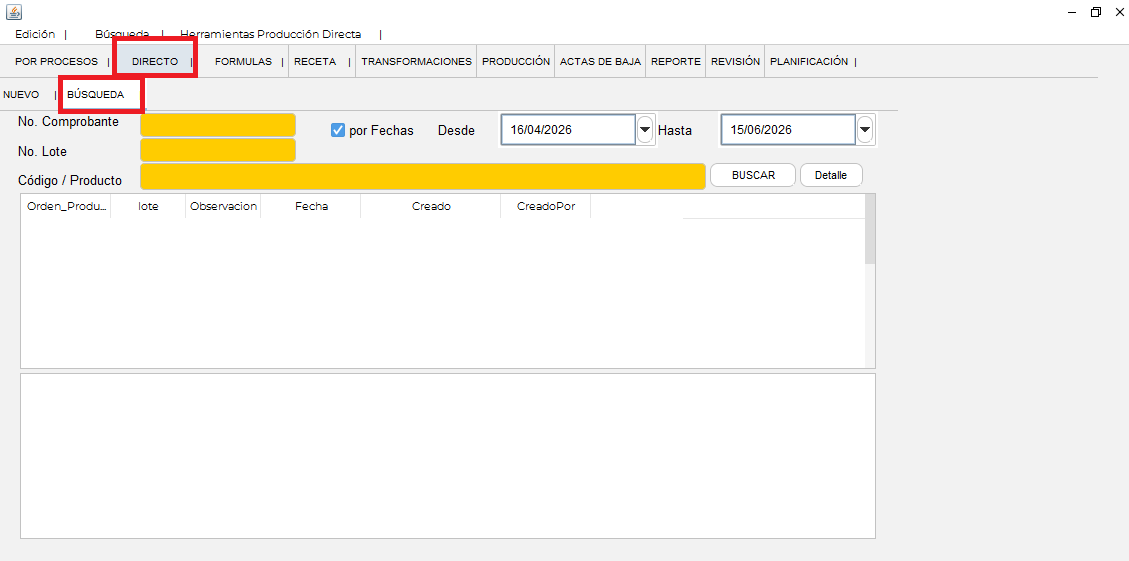Screen dimensions: 1129x561
Task: Open the REVISIÓN tab
Action: pos(735,62)
